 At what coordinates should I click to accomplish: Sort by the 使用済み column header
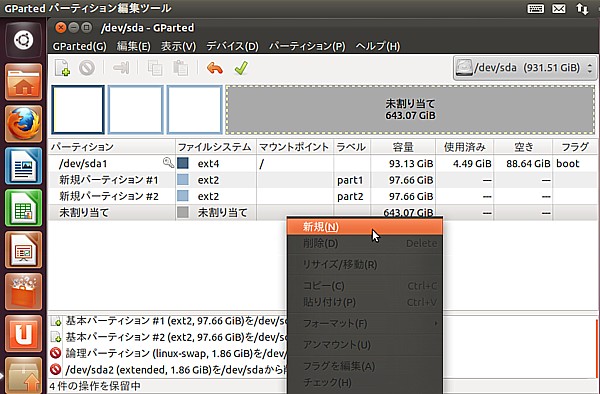click(465, 147)
